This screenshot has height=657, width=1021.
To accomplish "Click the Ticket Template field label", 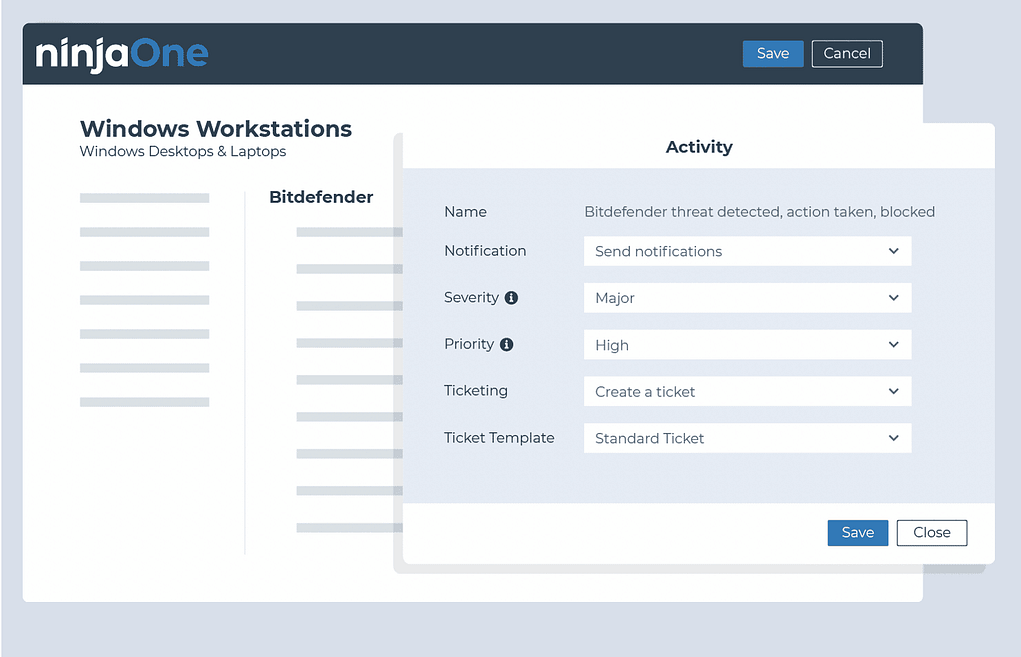I will click(499, 438).
